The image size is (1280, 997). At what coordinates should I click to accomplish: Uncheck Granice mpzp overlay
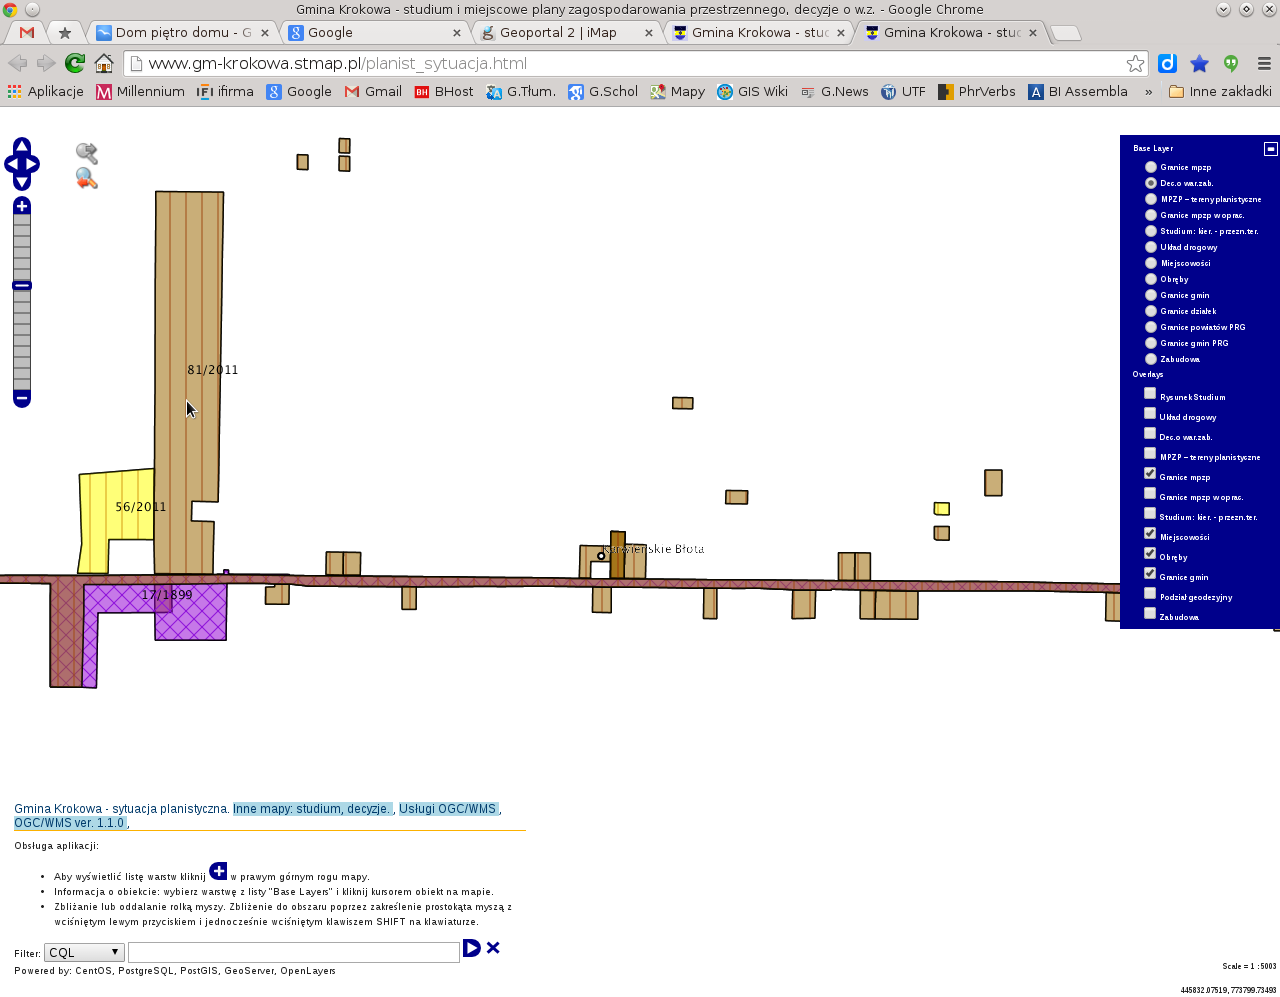(x=1150, y=473)
